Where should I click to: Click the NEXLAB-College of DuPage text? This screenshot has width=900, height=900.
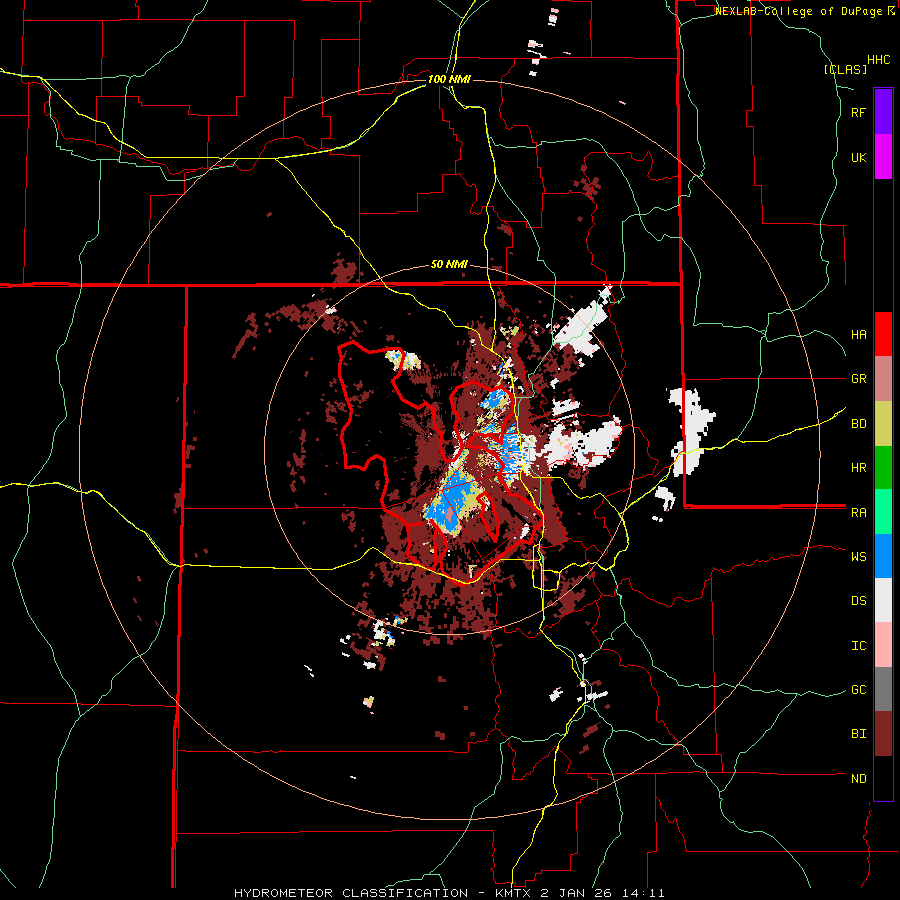pos(799,11)
